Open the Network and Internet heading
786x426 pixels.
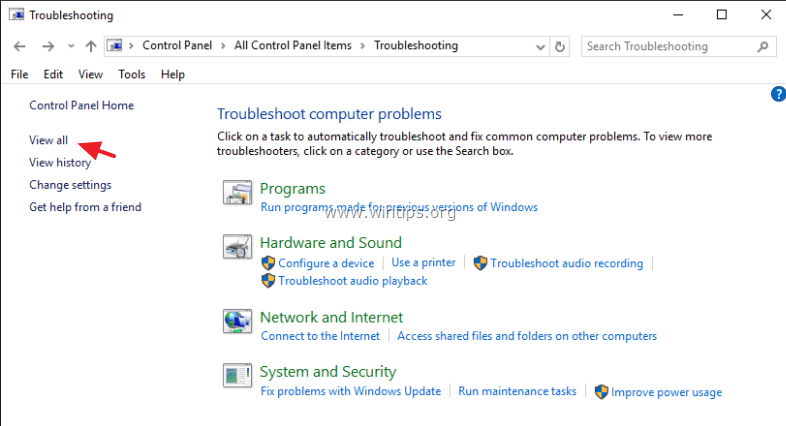click(x=331, y=317)
